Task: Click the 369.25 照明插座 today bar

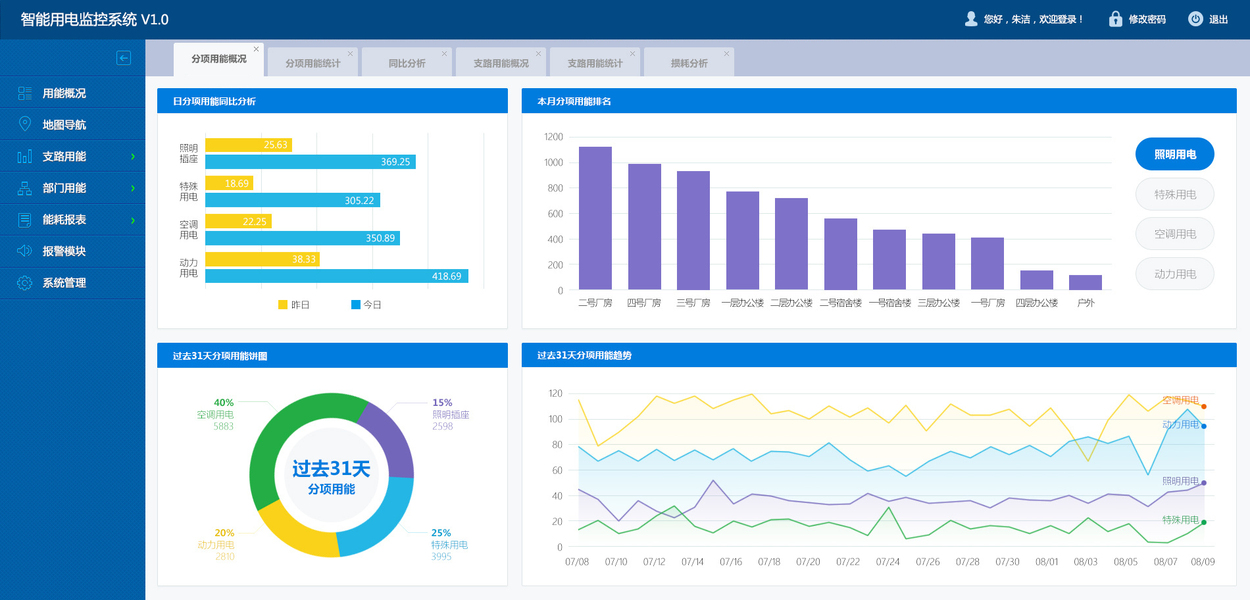Action: coord(311,162)
